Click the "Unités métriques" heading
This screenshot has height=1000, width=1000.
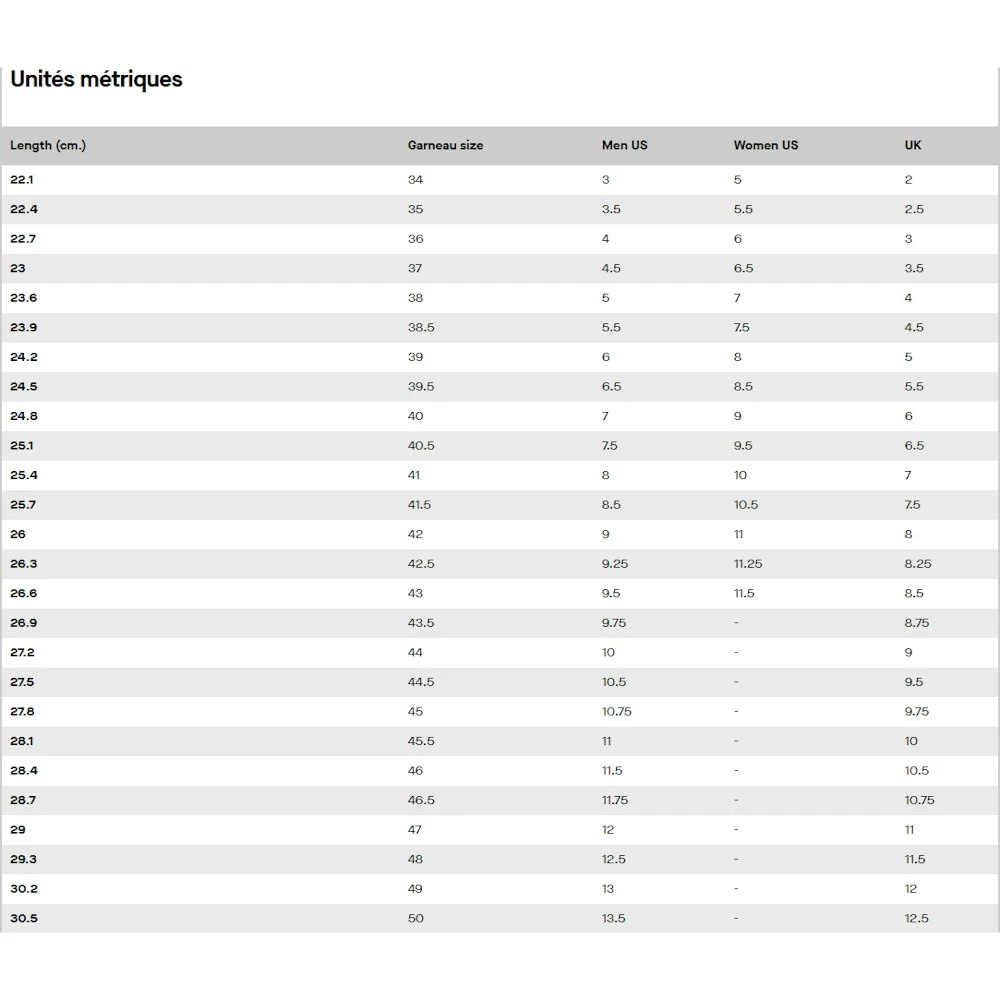coord(96,79)
